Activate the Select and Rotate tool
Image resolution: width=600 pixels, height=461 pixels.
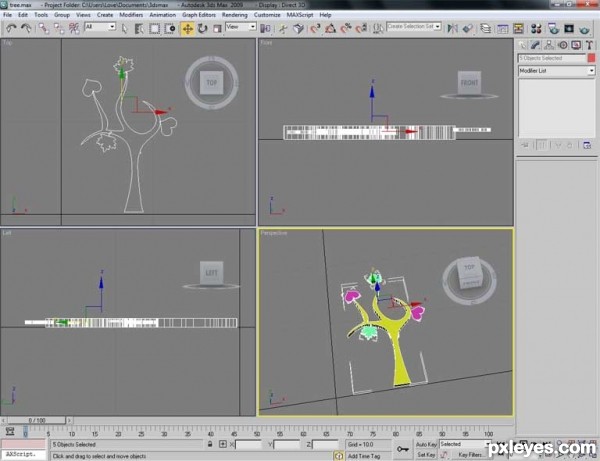point(202,29)
